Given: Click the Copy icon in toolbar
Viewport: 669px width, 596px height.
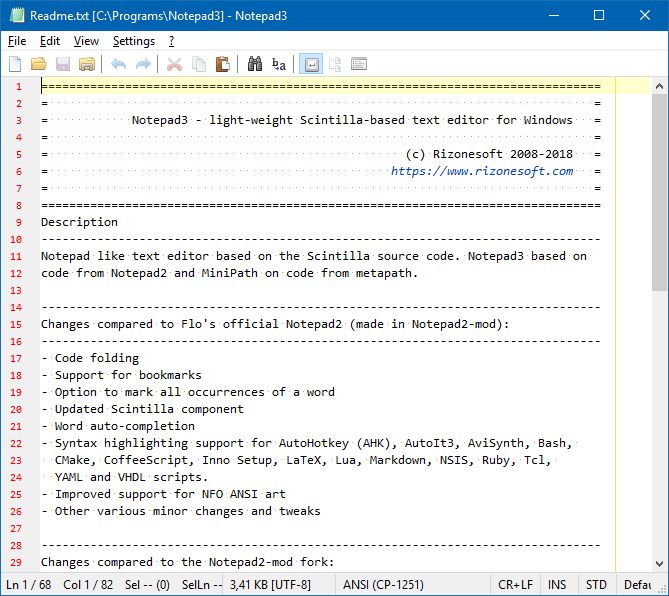Looking at the screenshot, I should pyautogui.click(x=198, y=64).
